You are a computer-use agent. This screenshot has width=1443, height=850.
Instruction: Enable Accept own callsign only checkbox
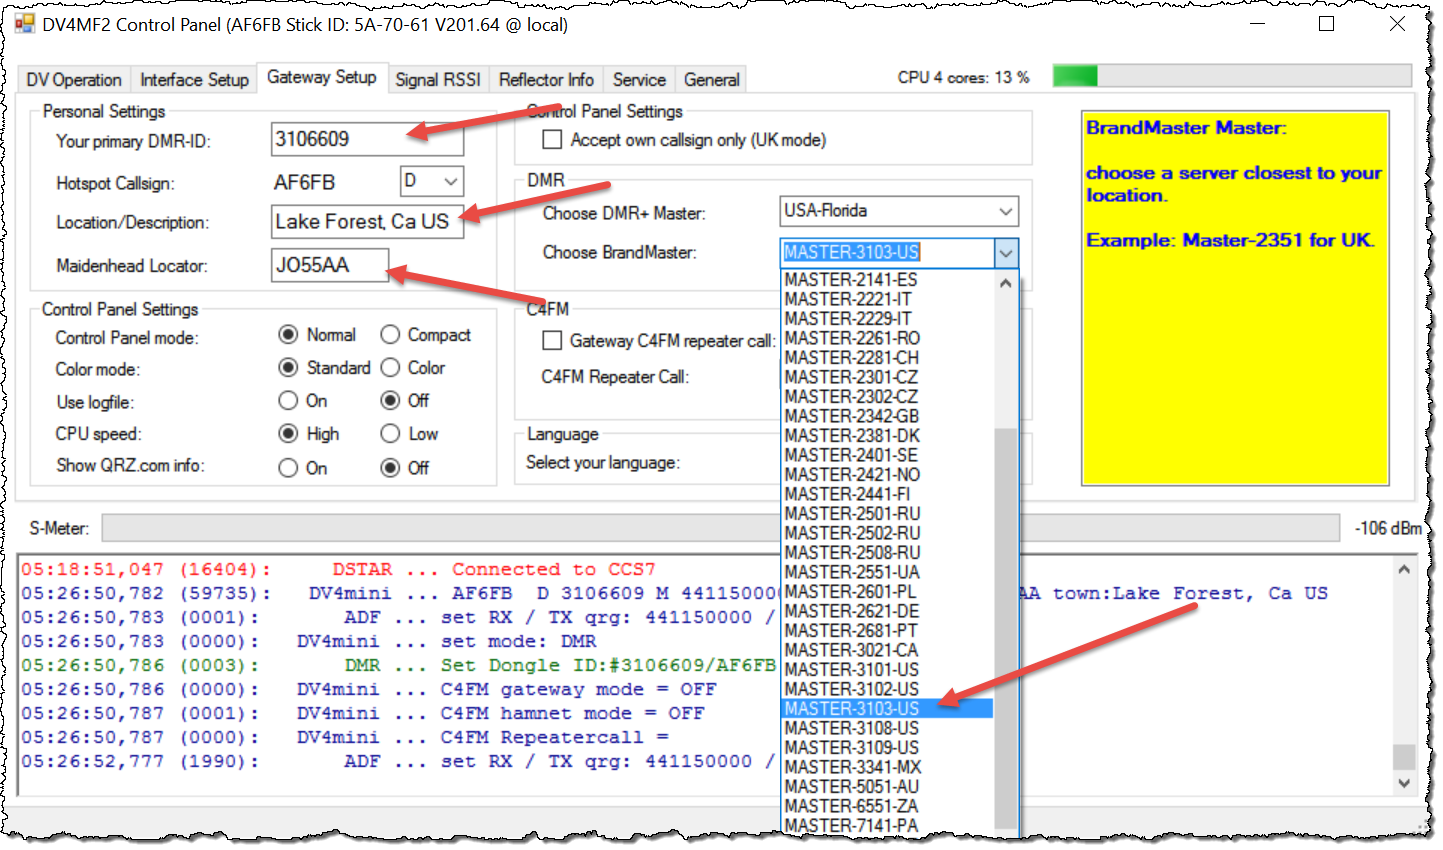(552, 140)
